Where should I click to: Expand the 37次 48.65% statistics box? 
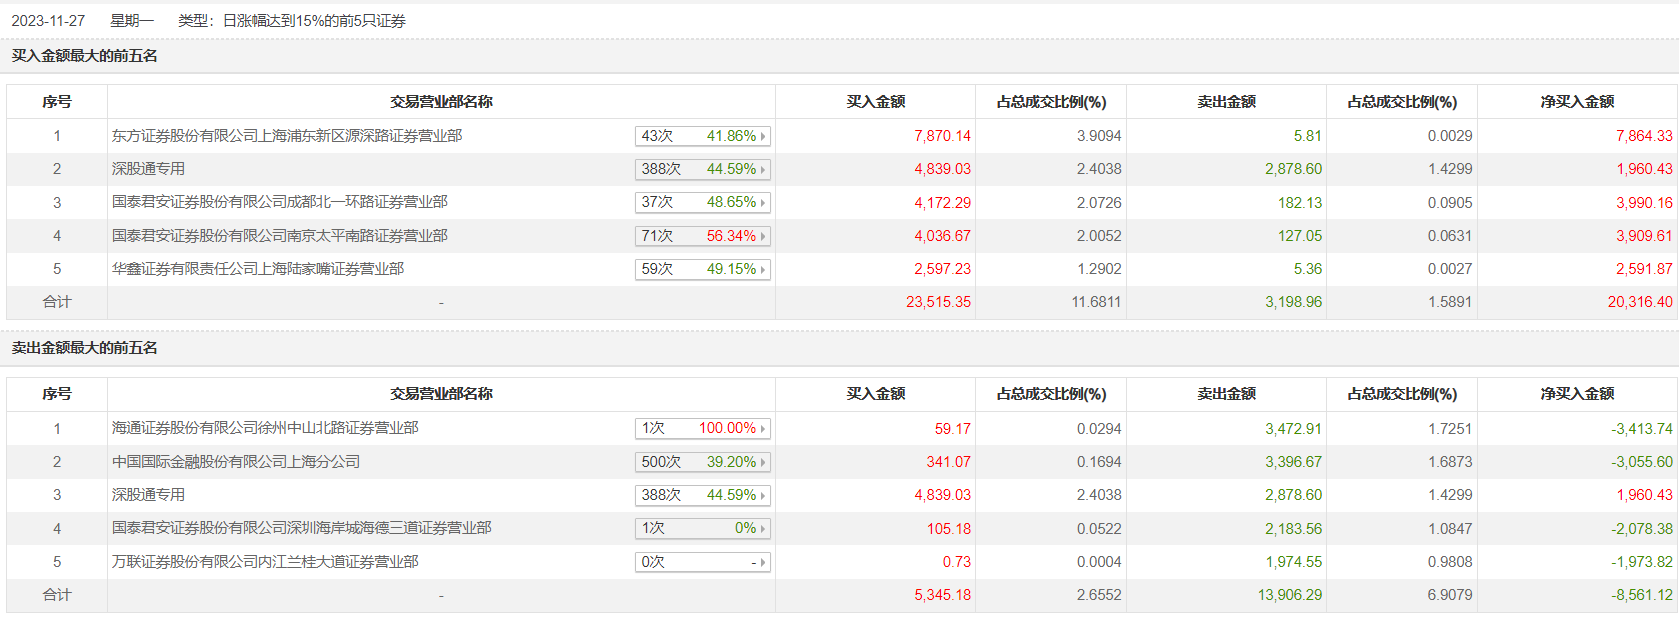tap(702, 203)
